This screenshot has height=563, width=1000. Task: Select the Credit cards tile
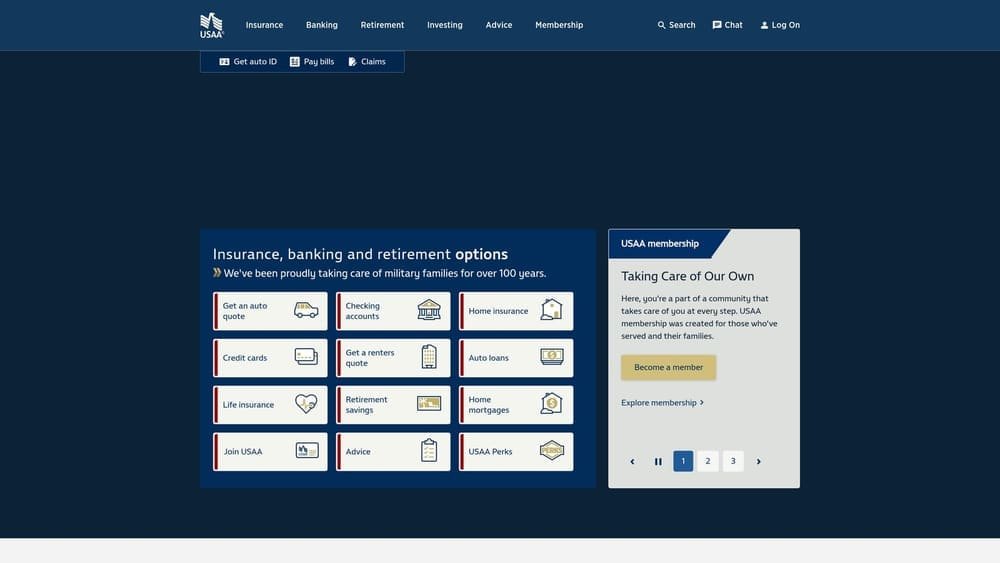point(270,358)
